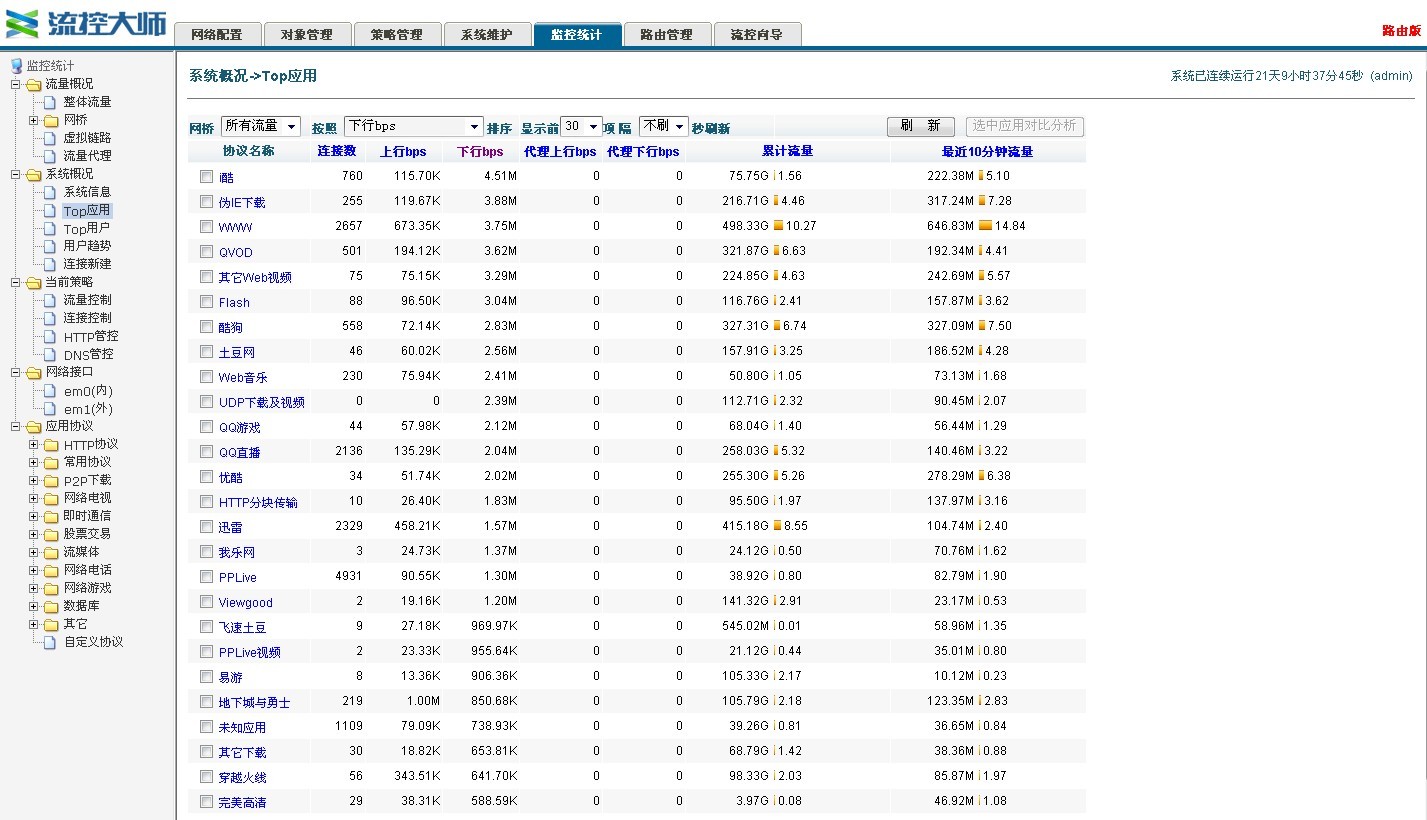Image resolution: width=1427 pixels, height=820 pixels.
Task: Click the 刷新 button
Action: click(x=920, y=126)
